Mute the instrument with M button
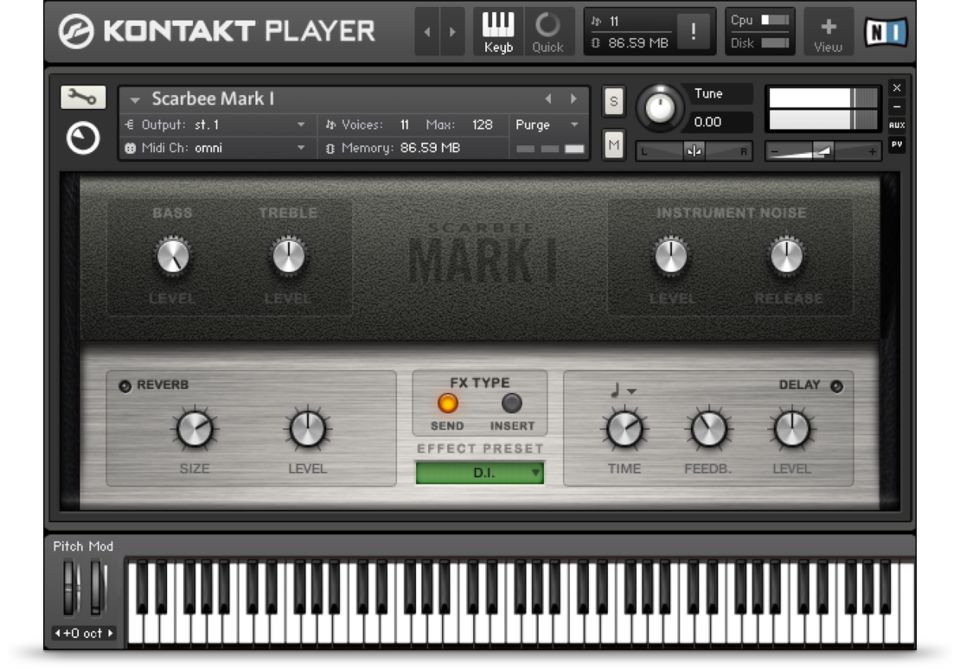Image resolution: width=960 pixels, height=670 pixels. coord(613,145)
